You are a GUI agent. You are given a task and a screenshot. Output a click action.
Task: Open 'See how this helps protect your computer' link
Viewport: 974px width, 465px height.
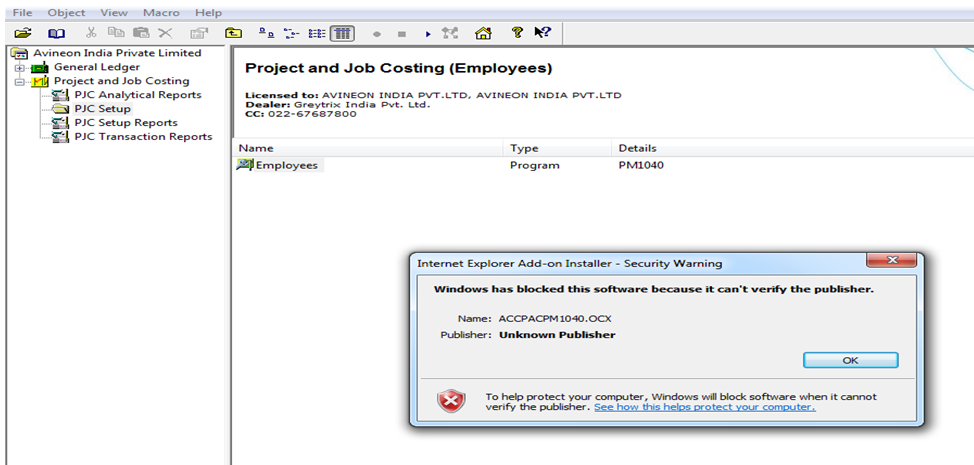point(704,407)
